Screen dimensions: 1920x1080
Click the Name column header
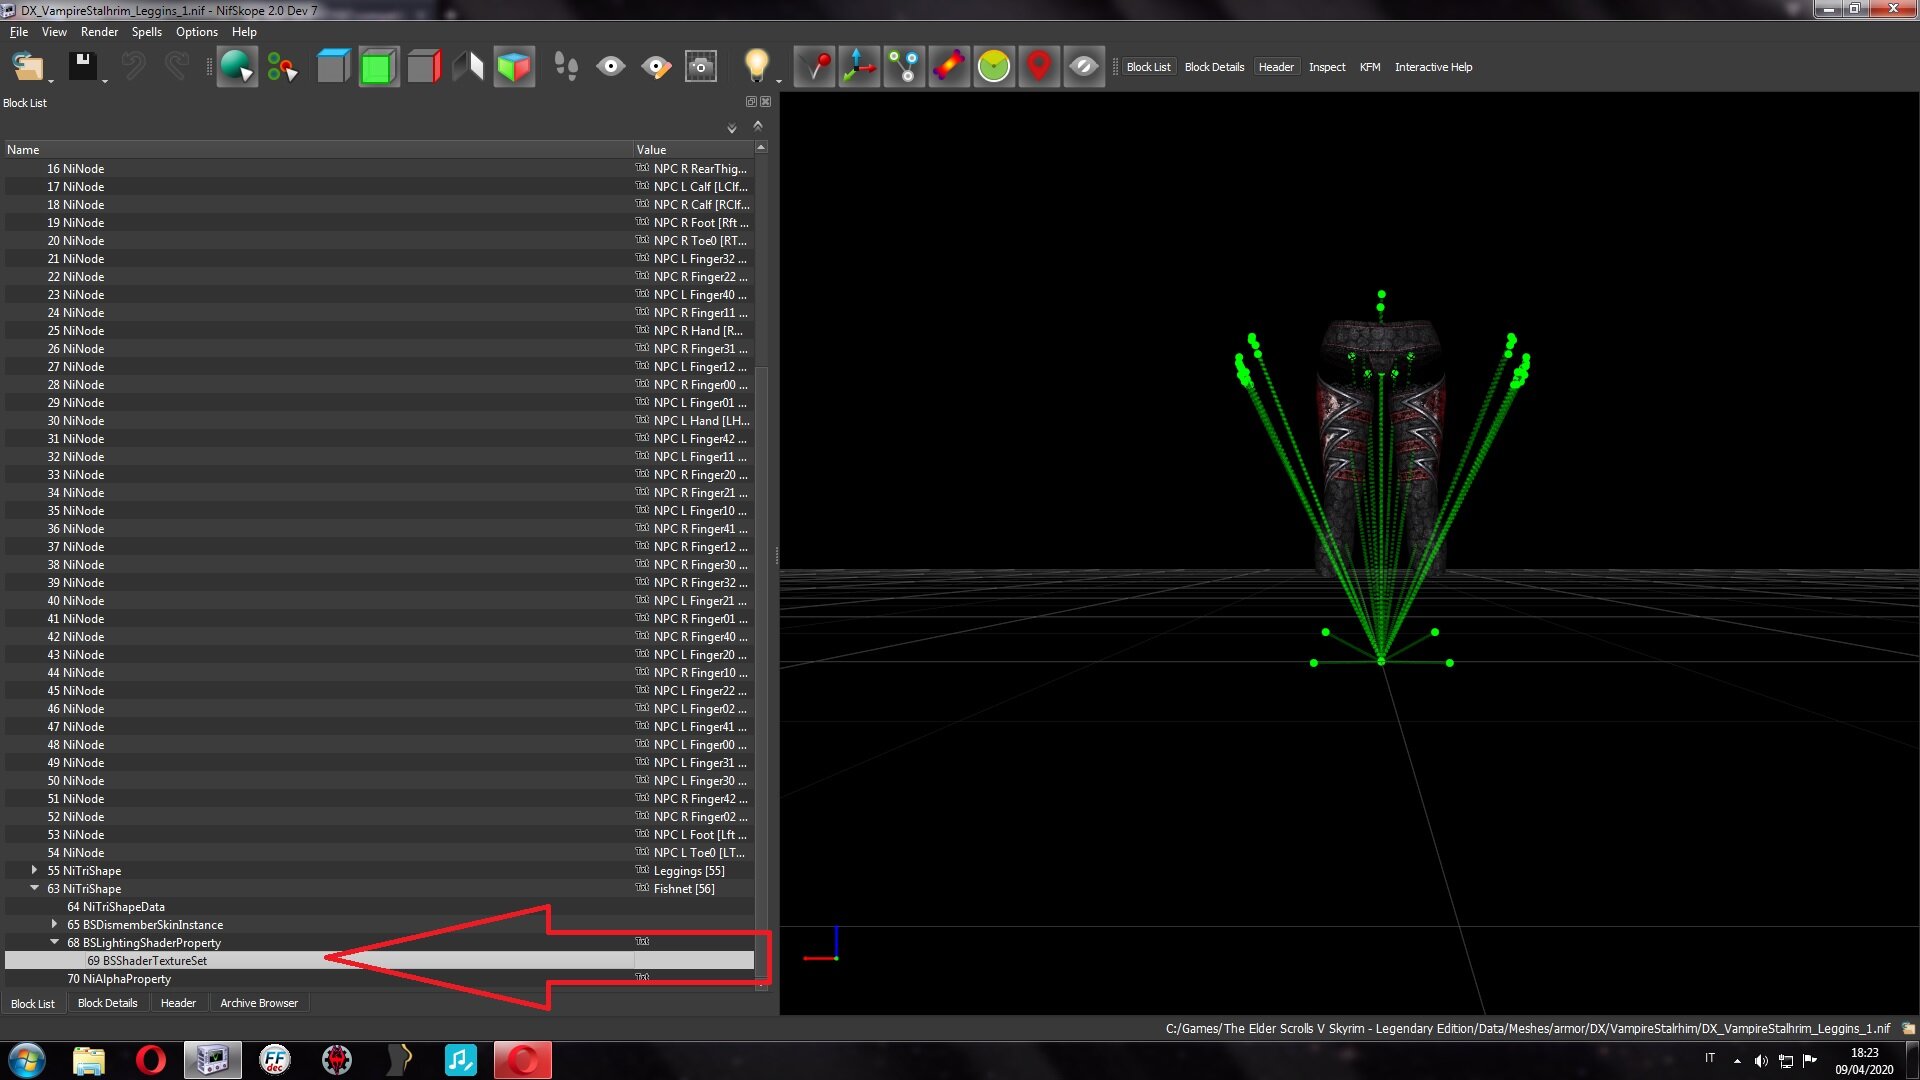click(317, 150)
